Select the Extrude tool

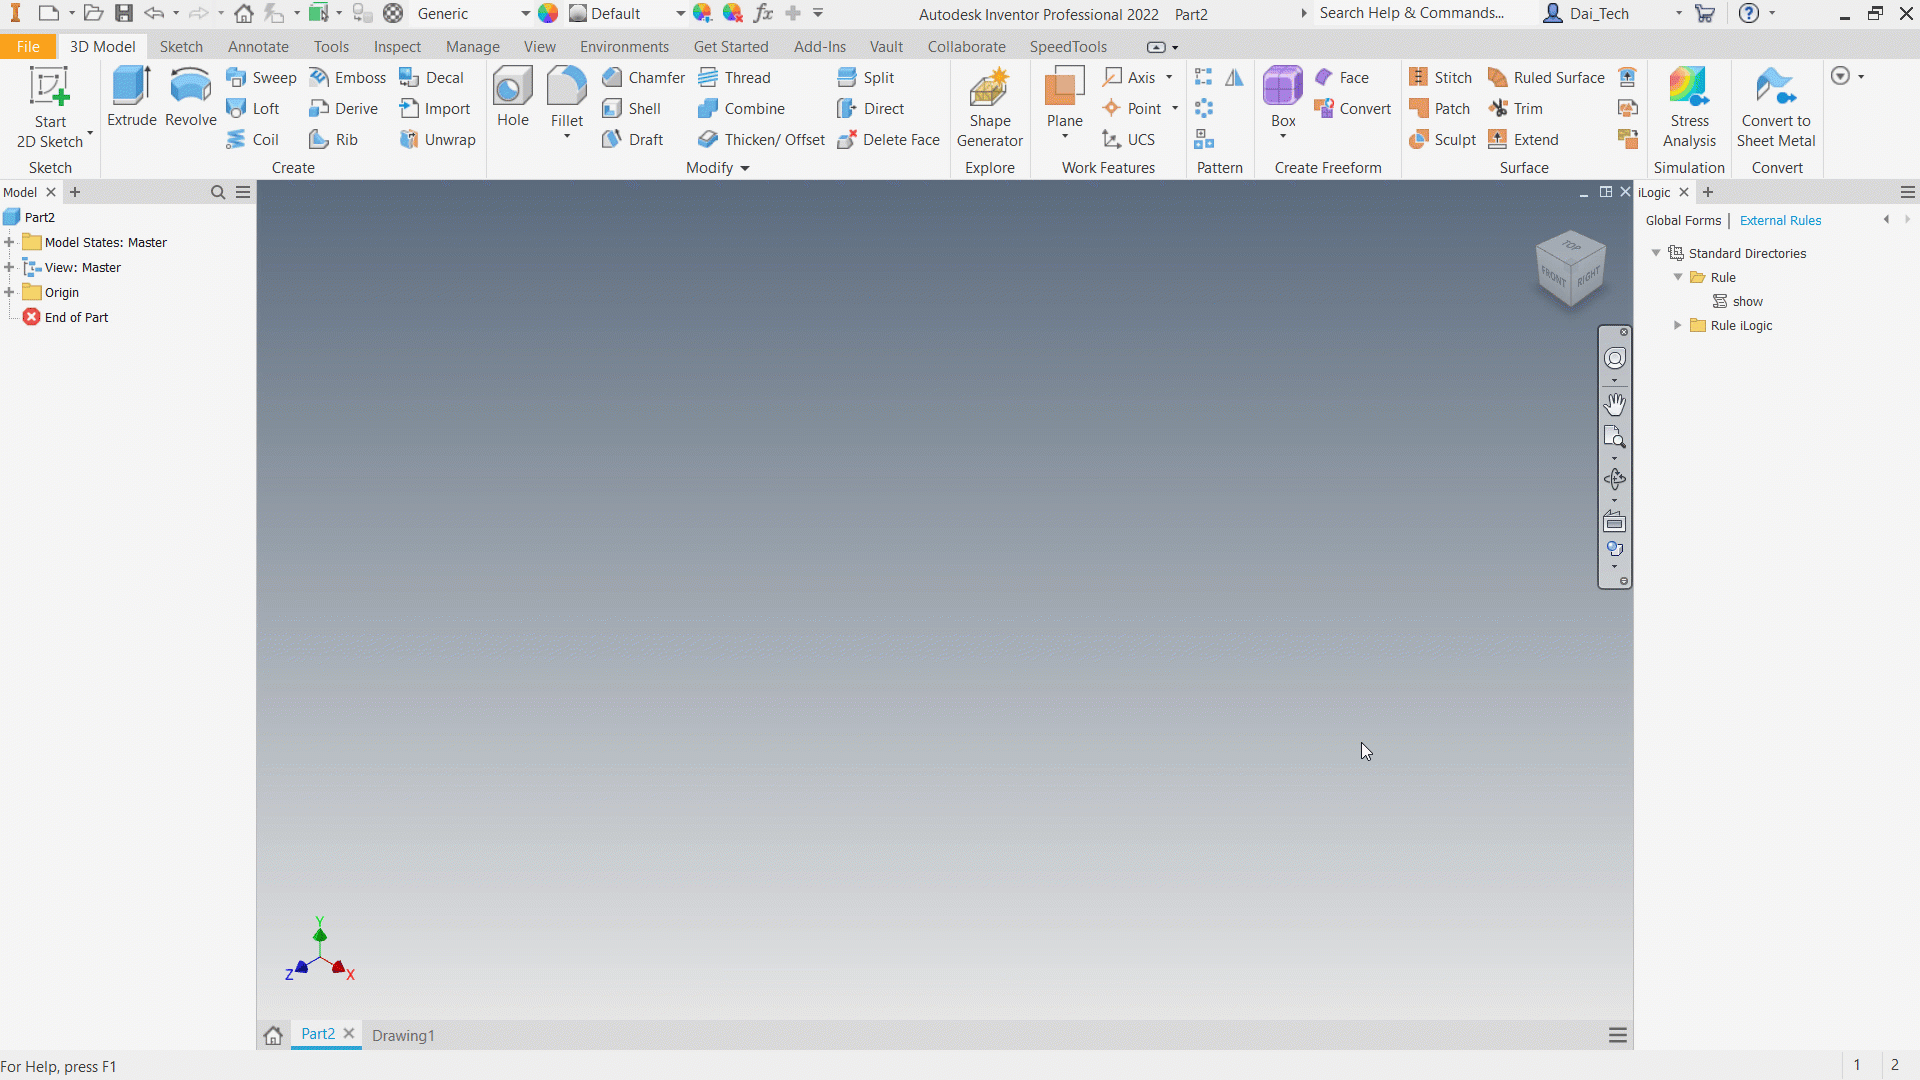pos(131,97)
